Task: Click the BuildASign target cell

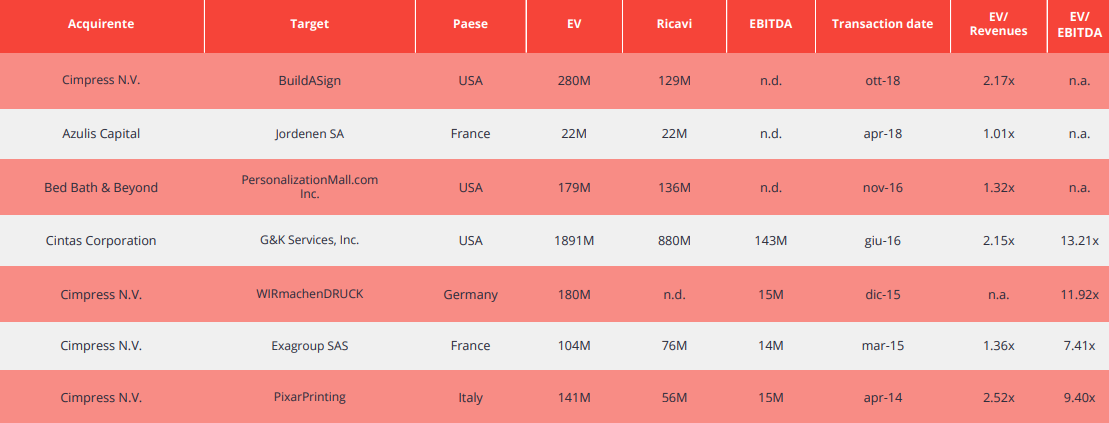Action: point(310,81)
